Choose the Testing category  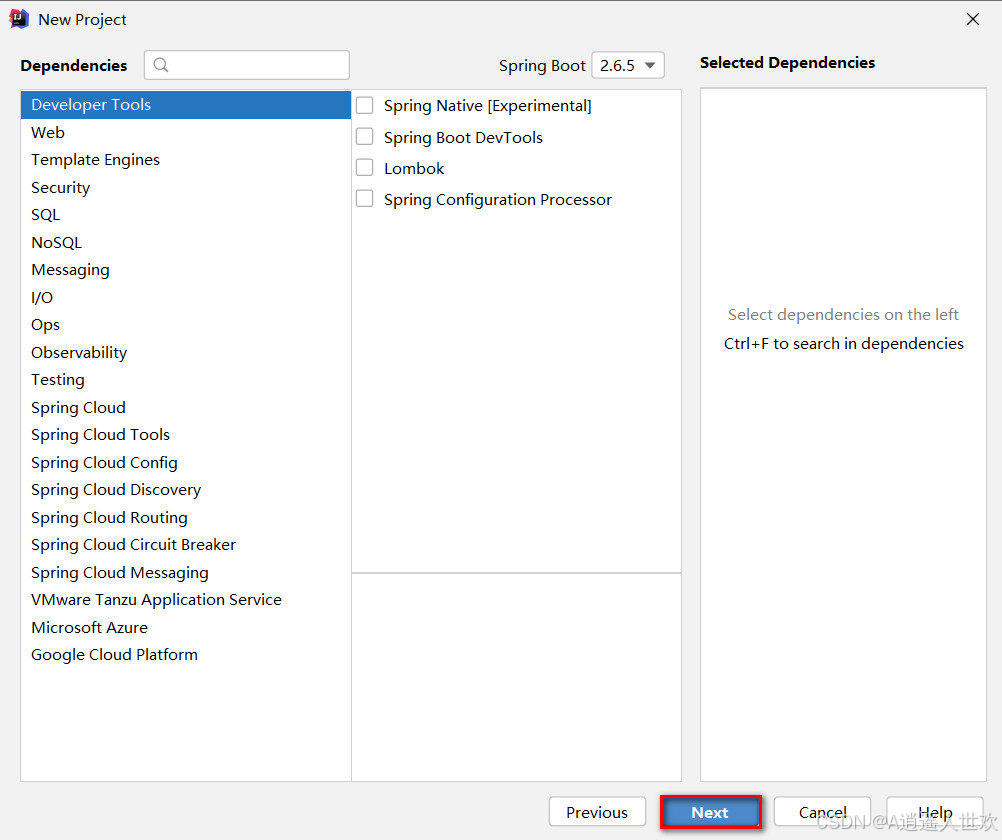point(186,380)
